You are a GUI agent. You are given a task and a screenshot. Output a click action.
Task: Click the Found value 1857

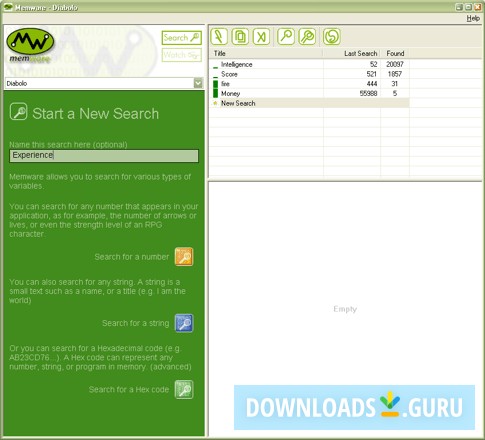tap(395, 74)
